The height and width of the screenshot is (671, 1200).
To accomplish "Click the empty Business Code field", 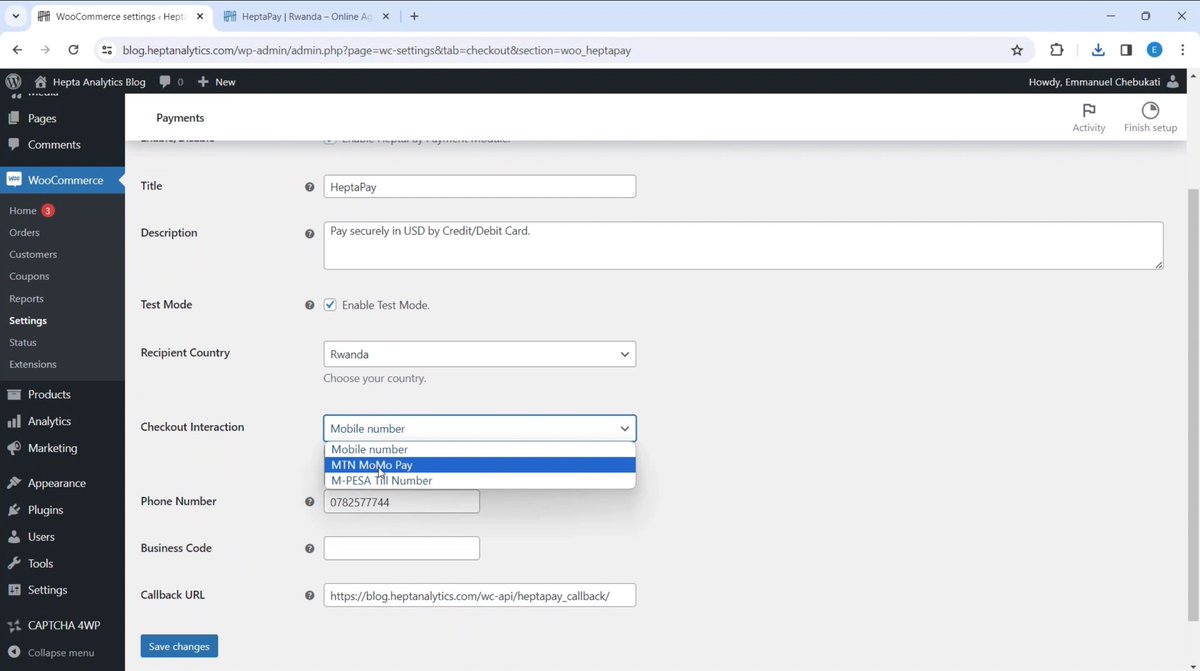I will (x=402, y=548).
